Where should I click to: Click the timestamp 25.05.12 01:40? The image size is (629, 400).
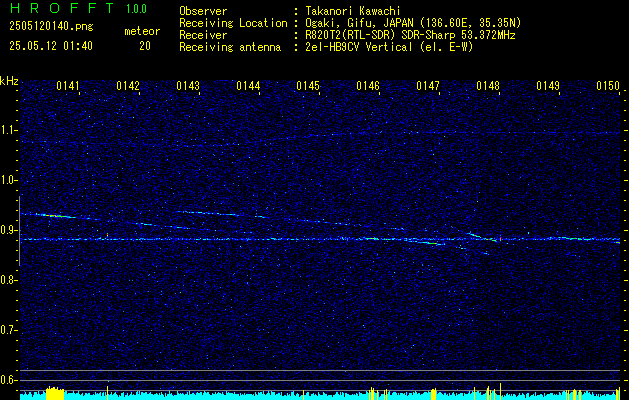[51, 46]
